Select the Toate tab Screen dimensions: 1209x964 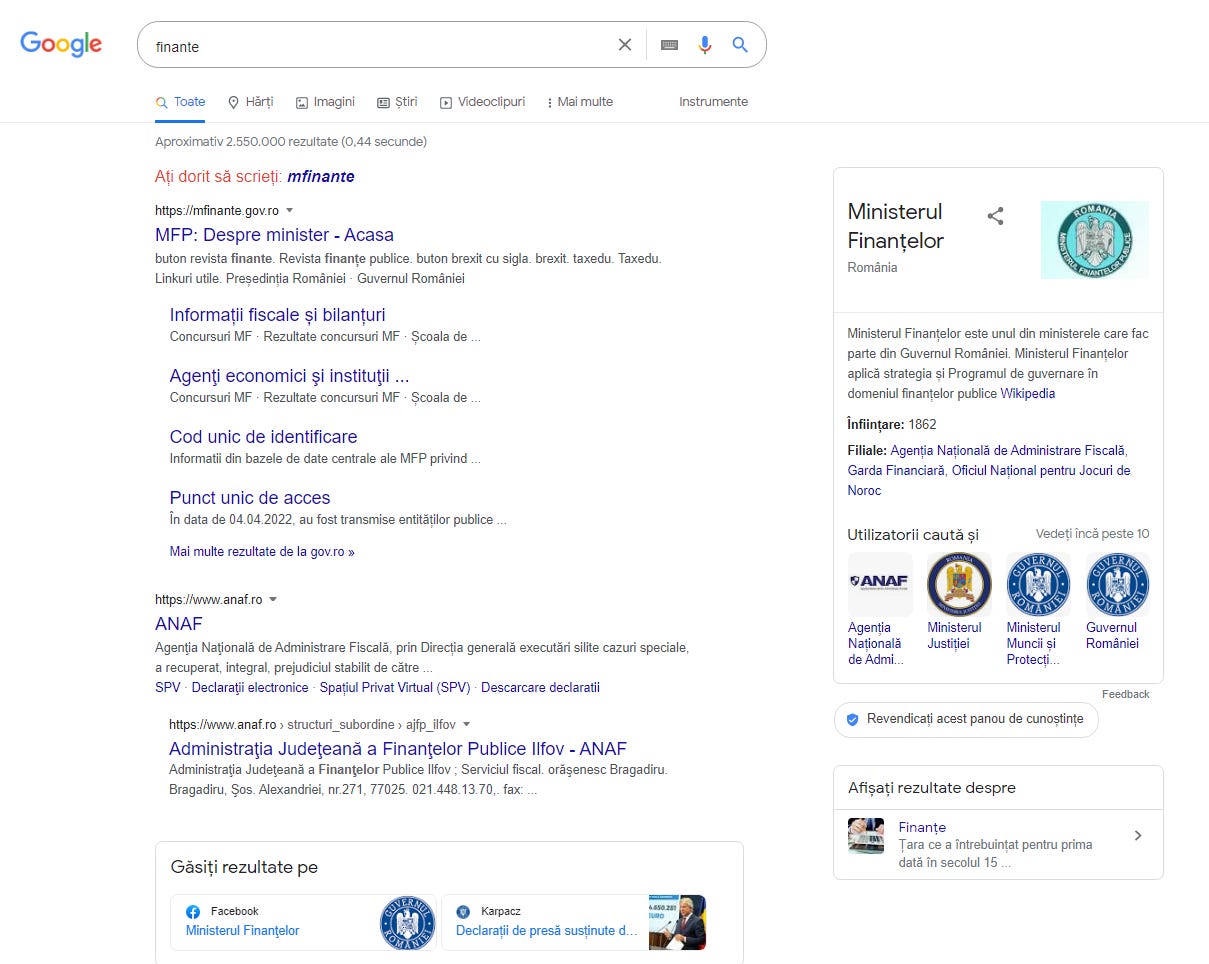point(181,102)
